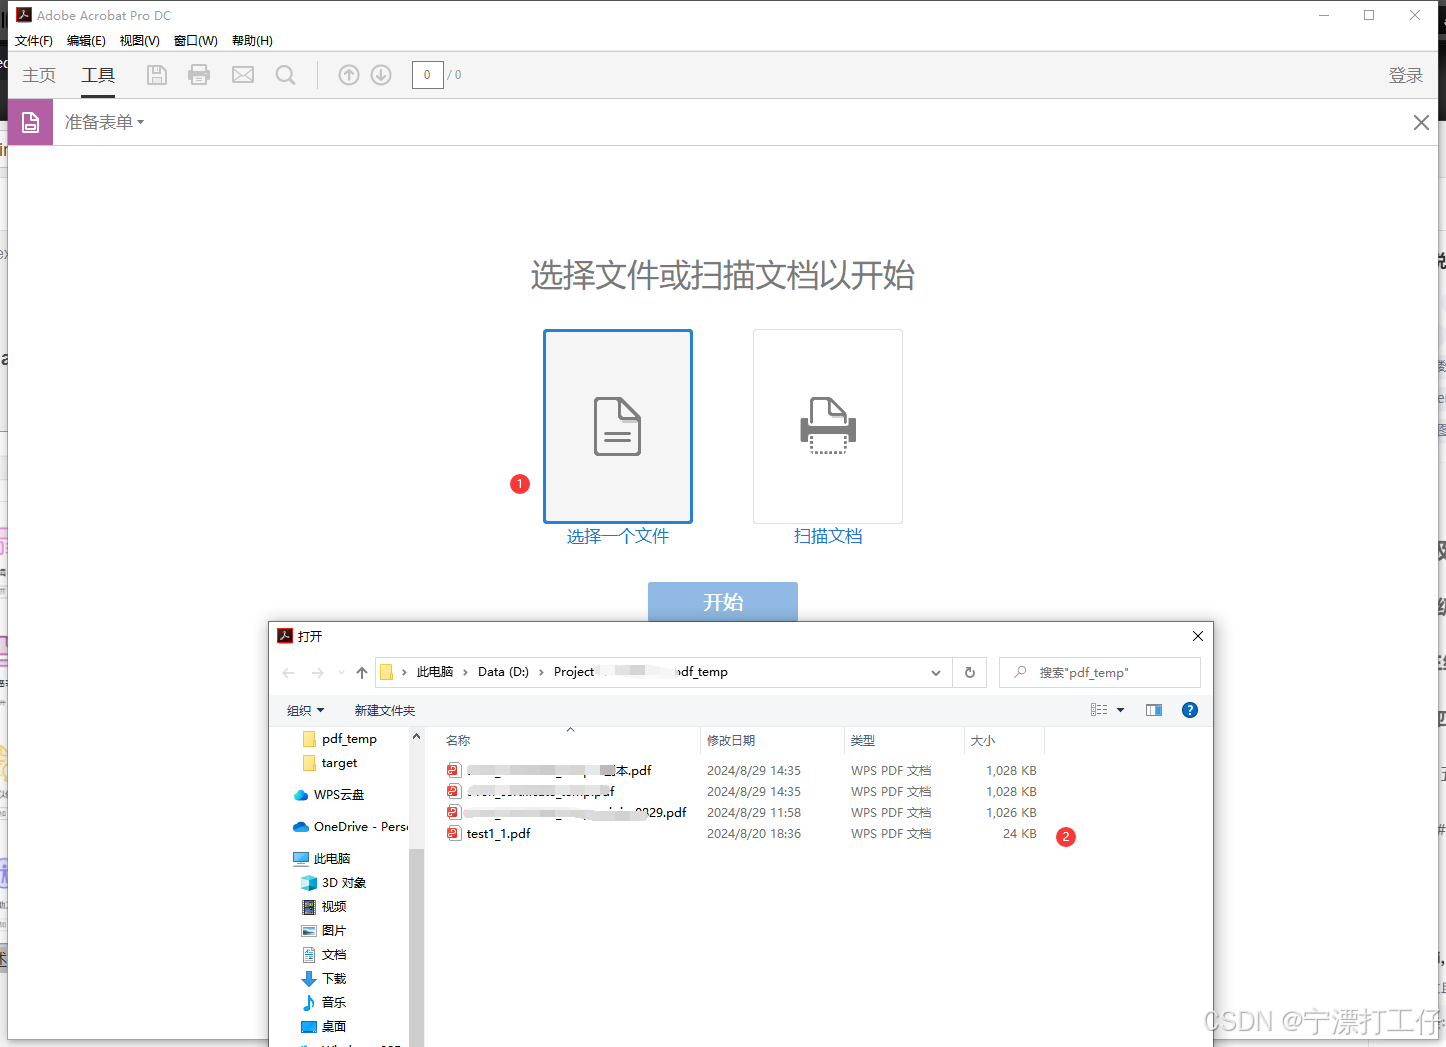Viewport: 1446px width, 1047px height.
Task: Open the 帮助(H) menu
Action: (x=252, y=41)
